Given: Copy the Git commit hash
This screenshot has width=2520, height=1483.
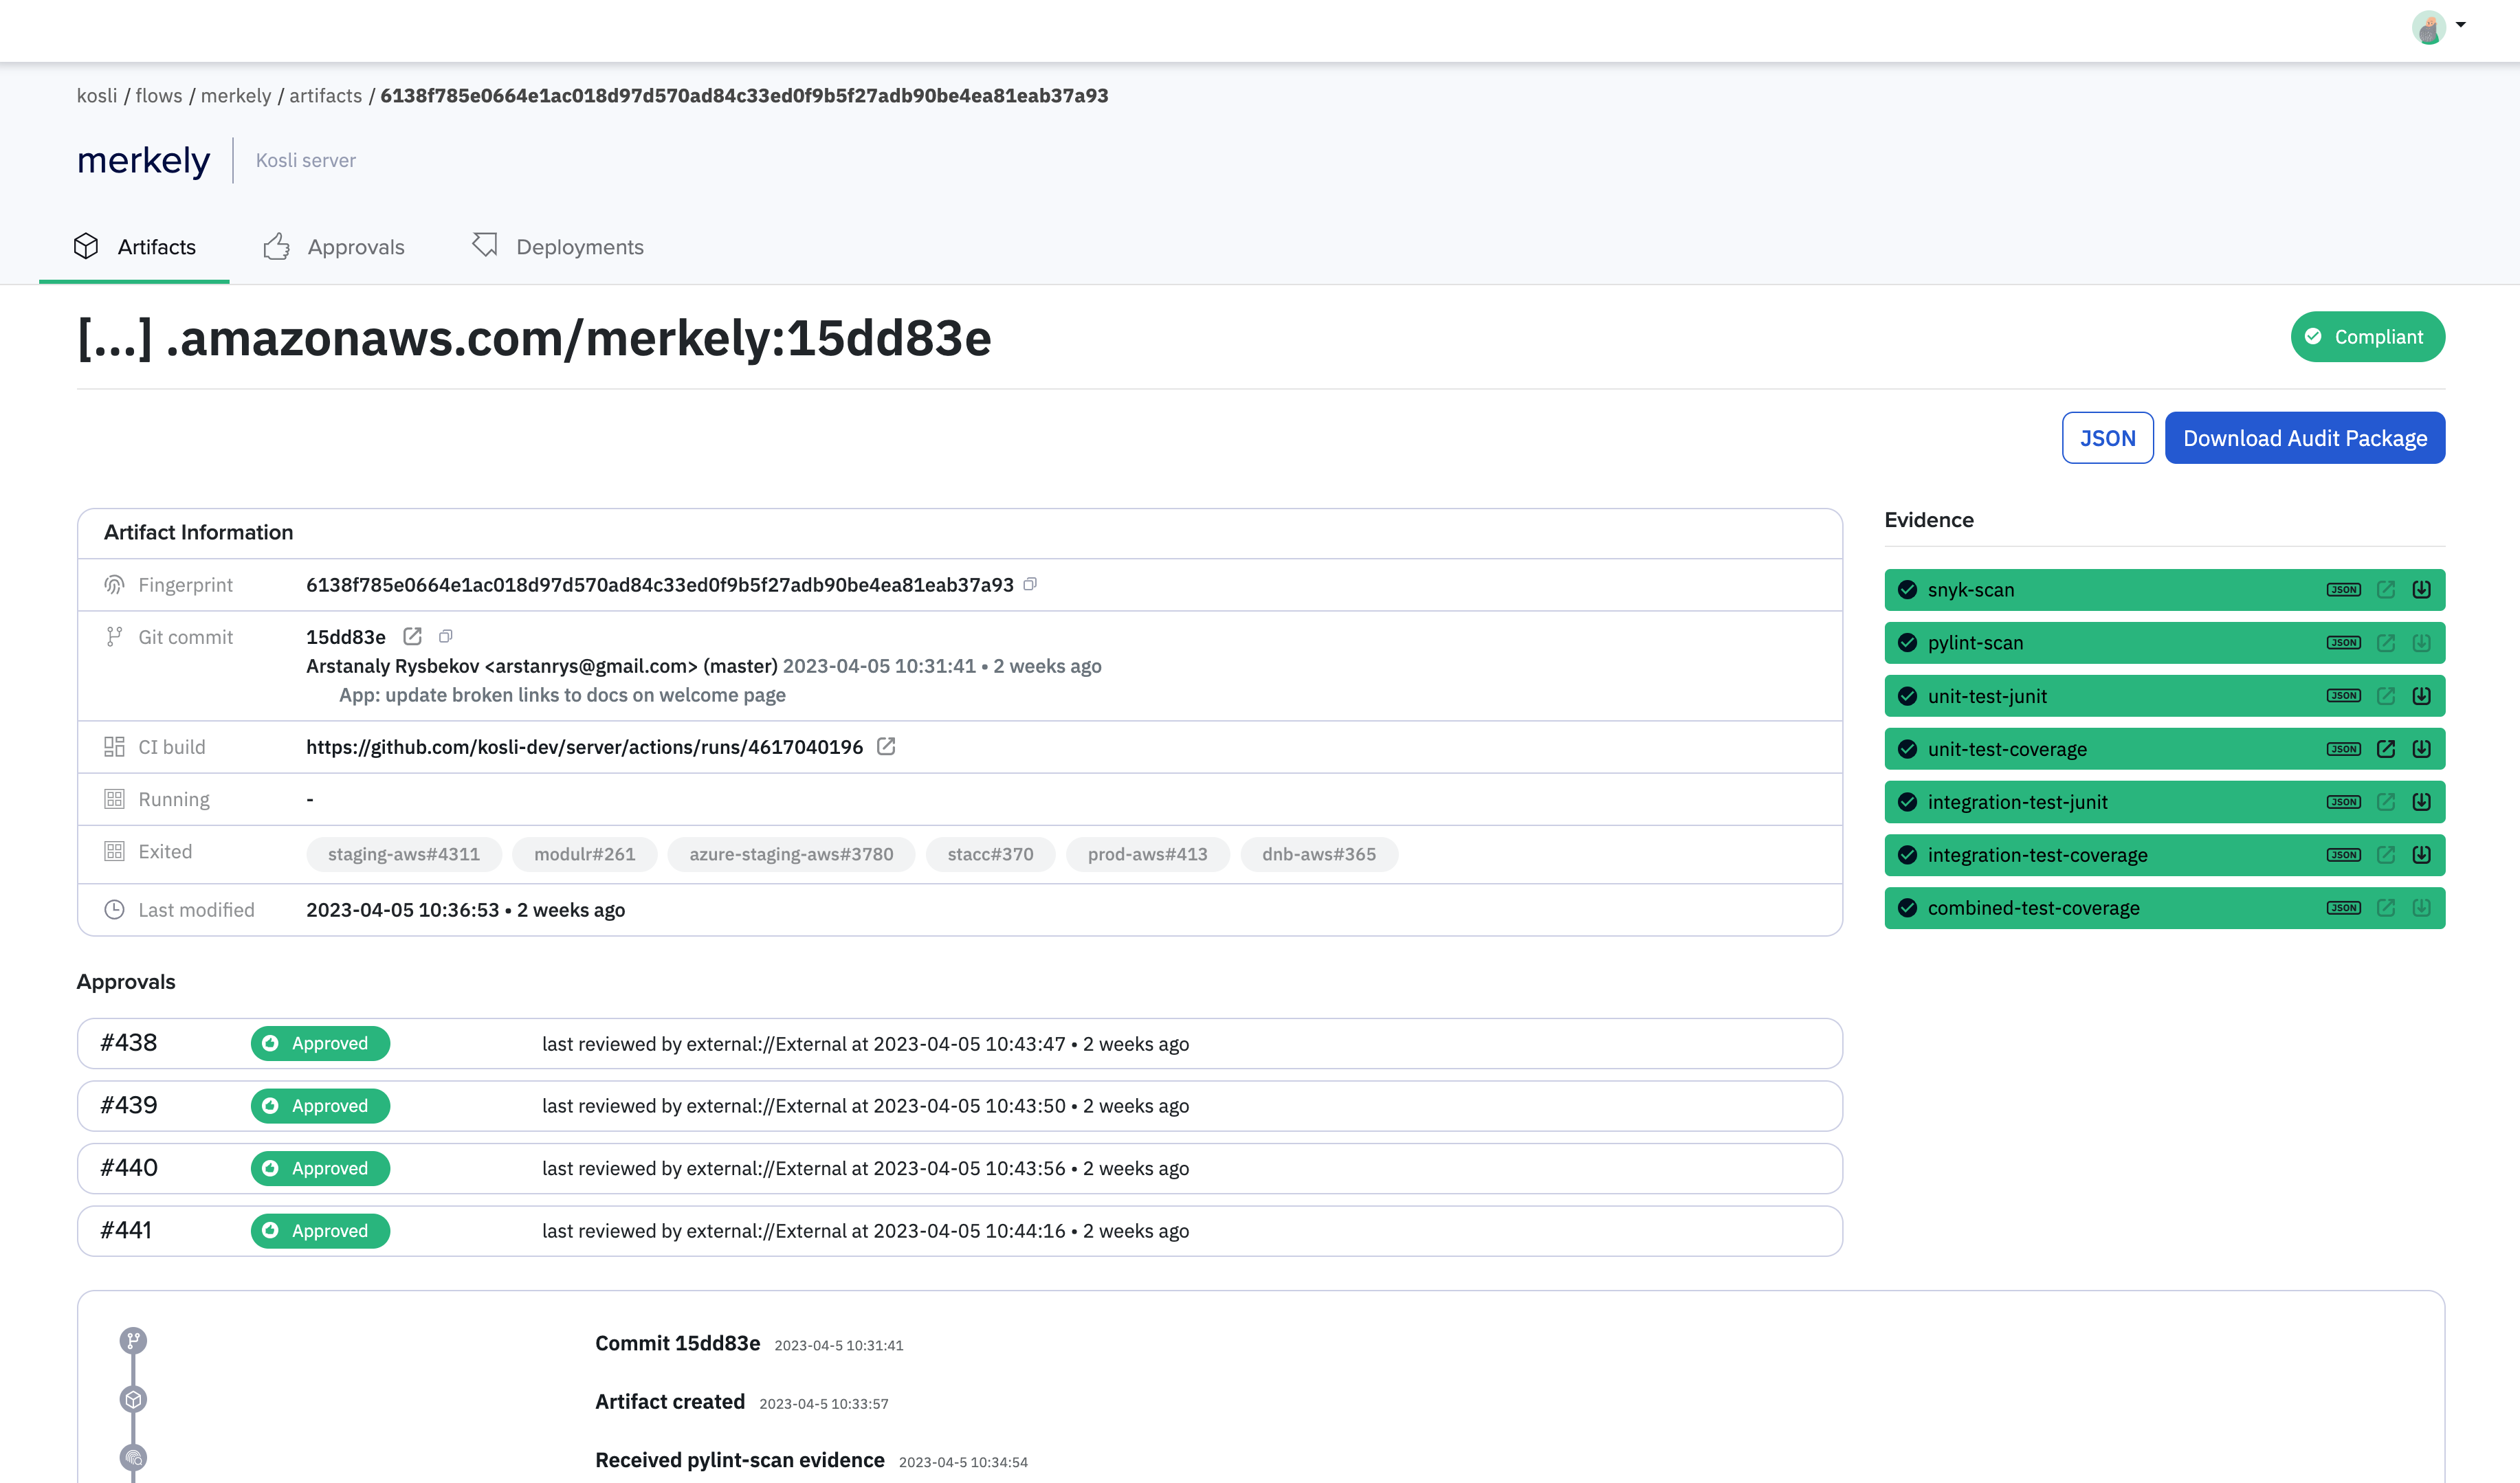Looking at the screenshot, I should click(x=446, y=636).
